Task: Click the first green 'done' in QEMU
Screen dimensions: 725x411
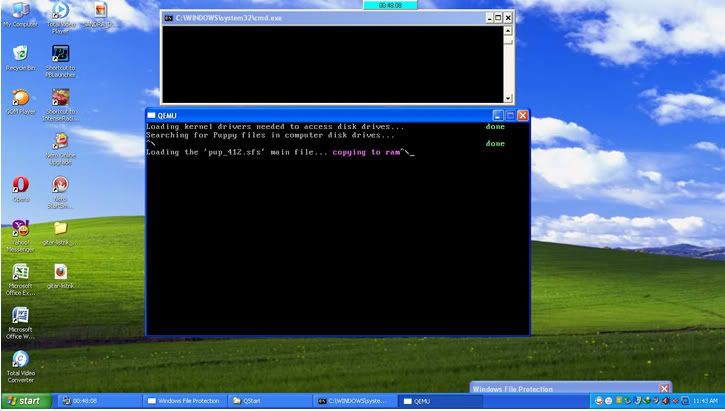Action: pos(495,126)
